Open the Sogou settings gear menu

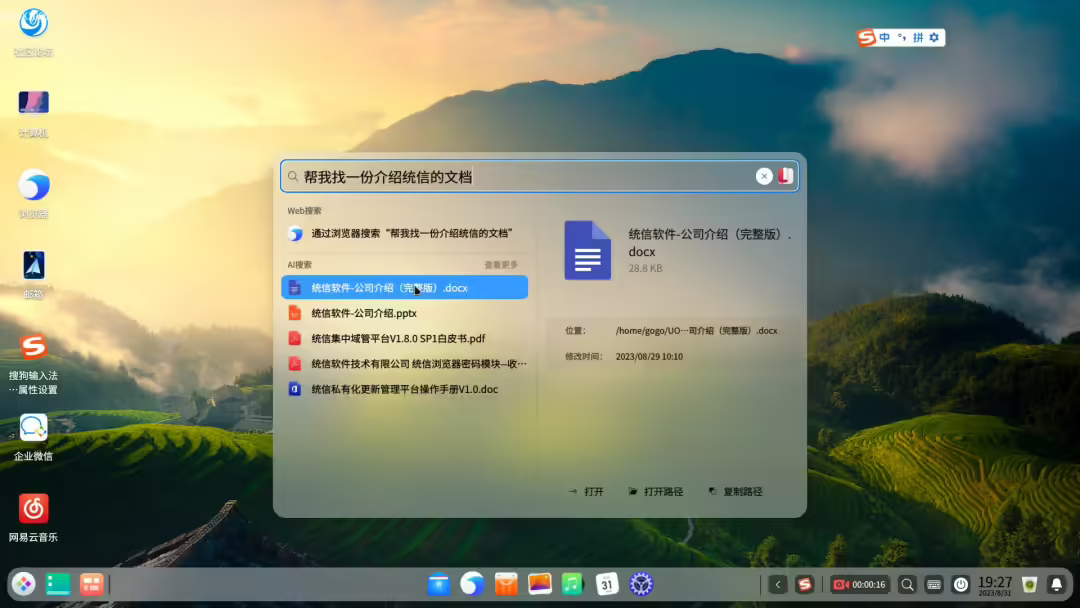coord(934,37)
